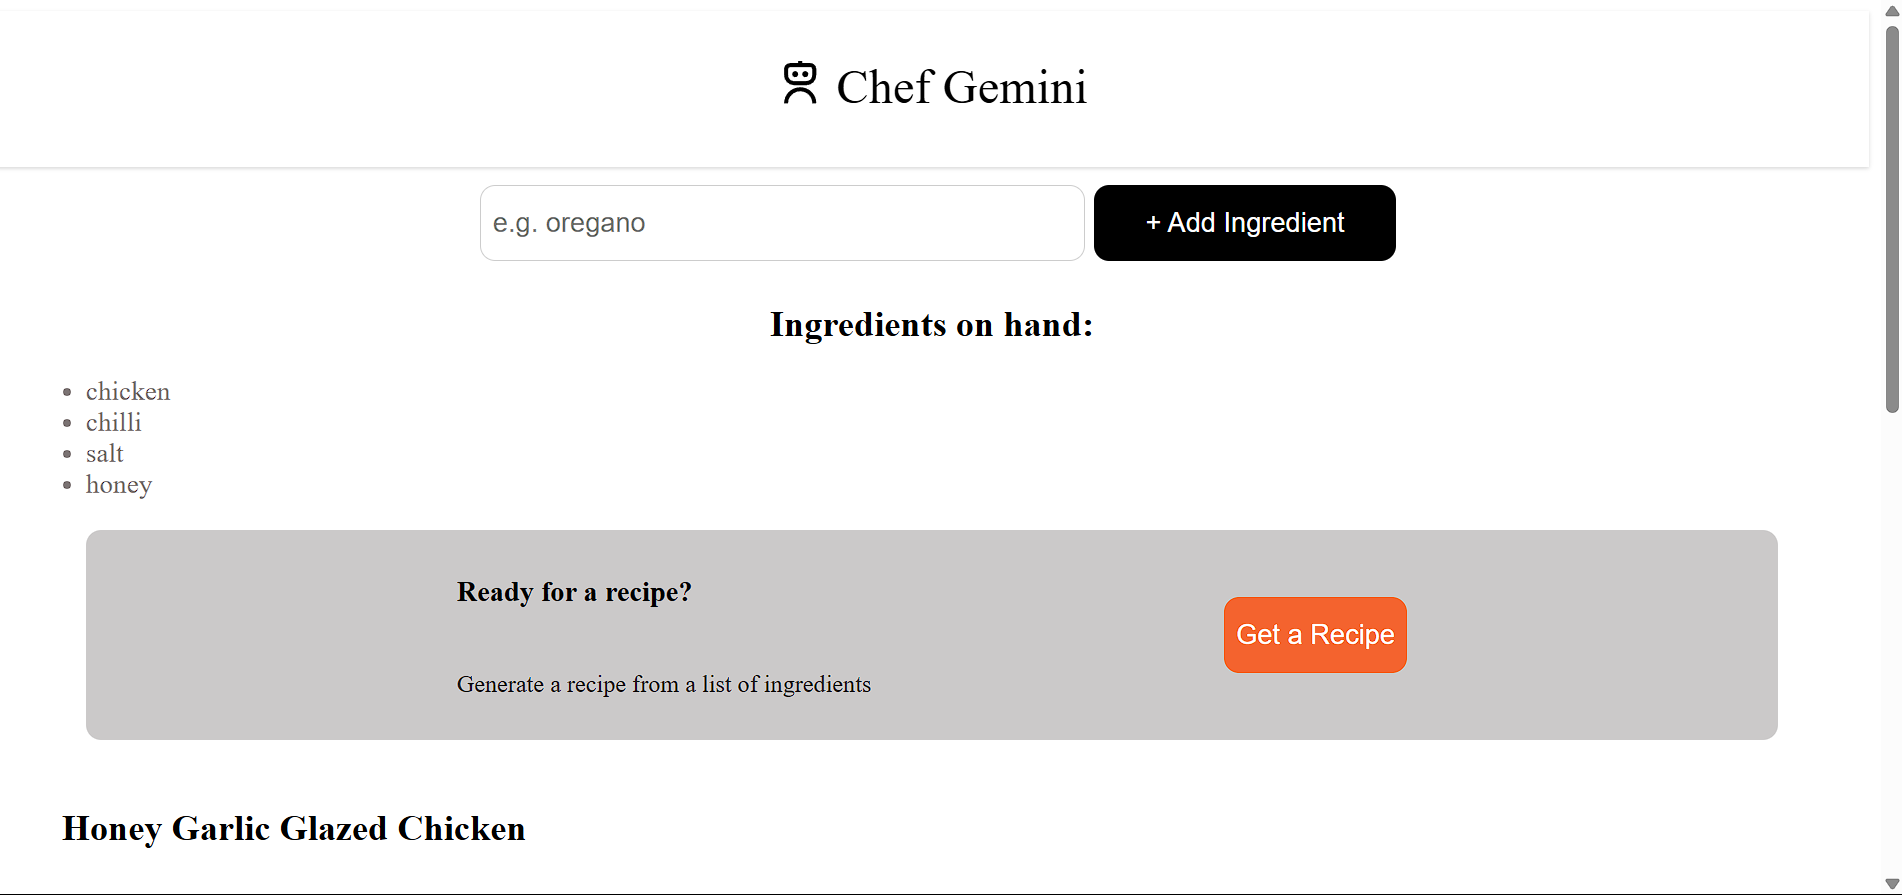Screen dimensions: 1902x895
Task: Click the scrollbar down arrow
Action: point(1890,881)
